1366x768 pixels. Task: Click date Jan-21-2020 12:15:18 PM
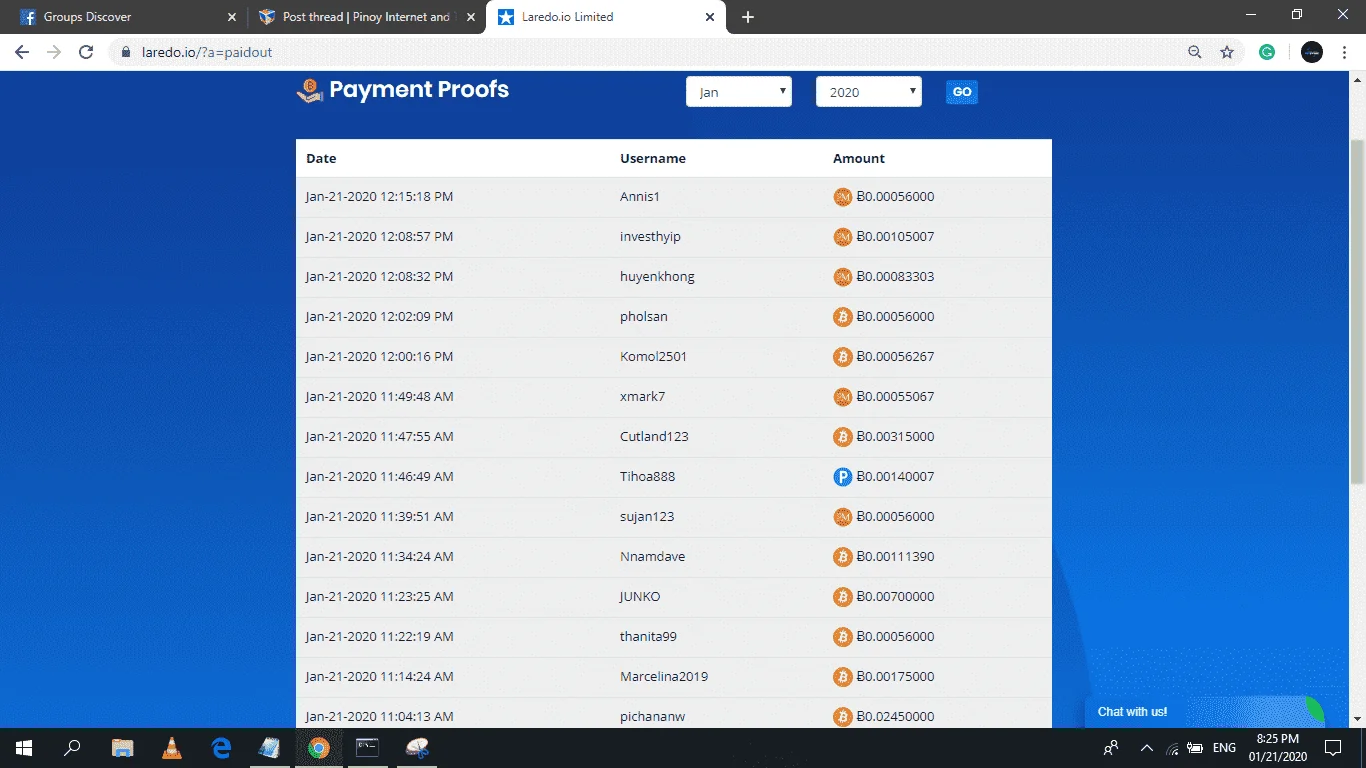379,197
